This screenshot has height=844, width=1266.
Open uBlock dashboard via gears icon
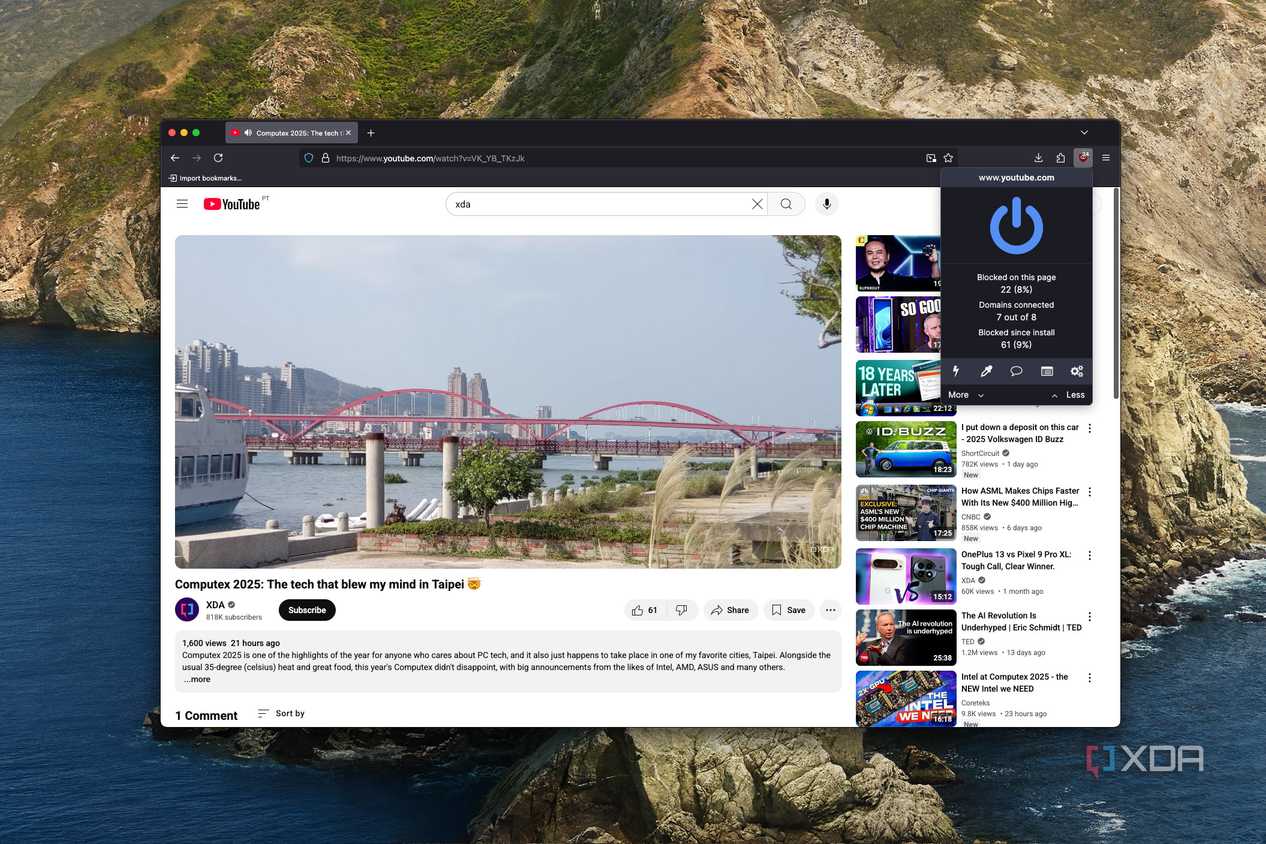coord(1077,371)
